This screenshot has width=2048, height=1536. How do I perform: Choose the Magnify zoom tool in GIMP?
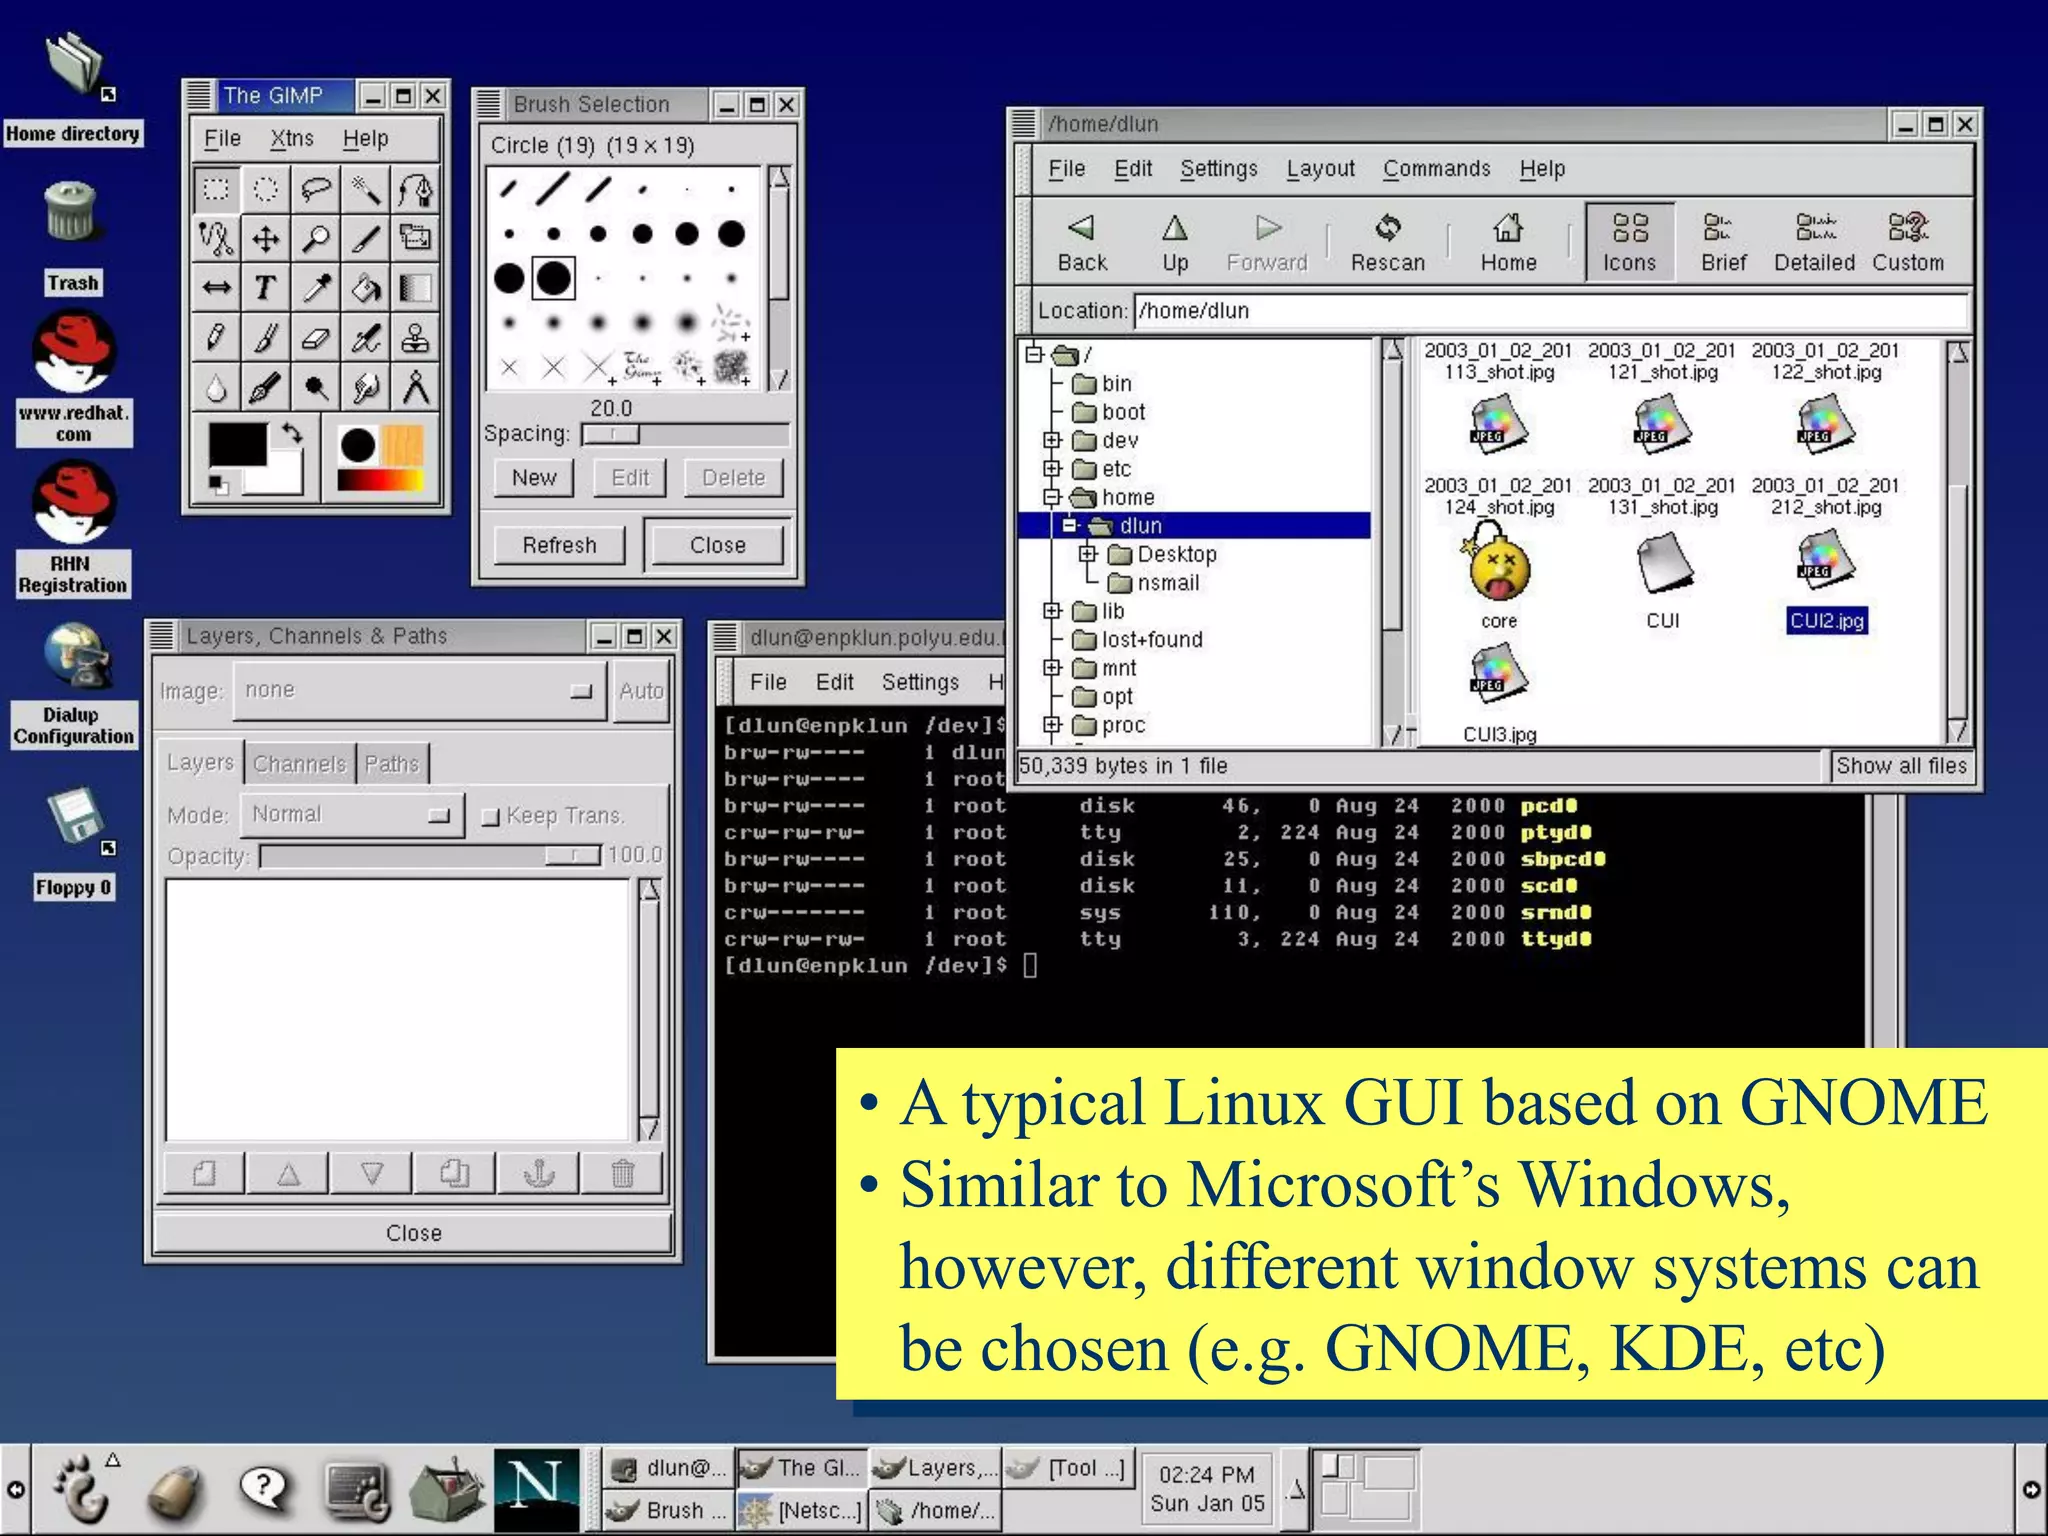(316, 239)
